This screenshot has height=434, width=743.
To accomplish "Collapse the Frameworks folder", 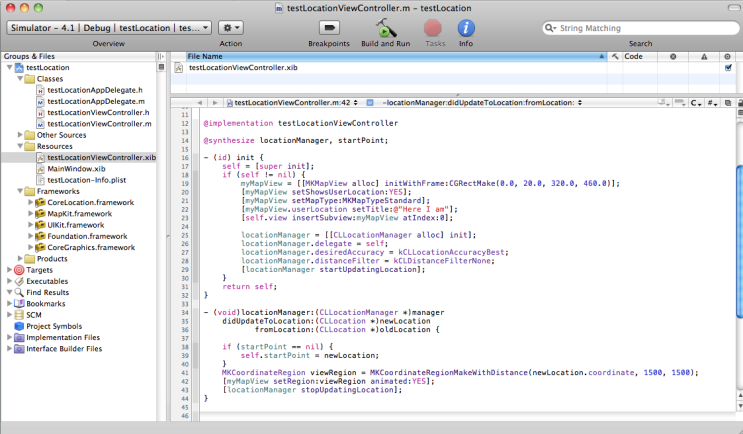I will click(x=20, y=191).
